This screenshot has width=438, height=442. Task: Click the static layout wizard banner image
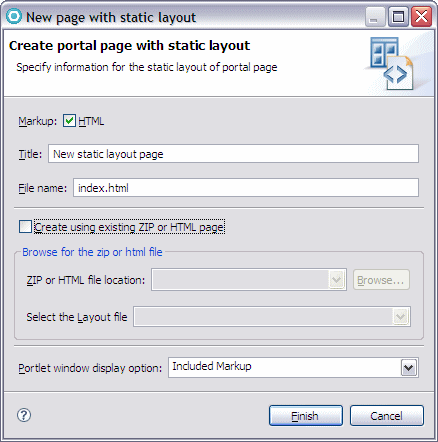point(392,64)
